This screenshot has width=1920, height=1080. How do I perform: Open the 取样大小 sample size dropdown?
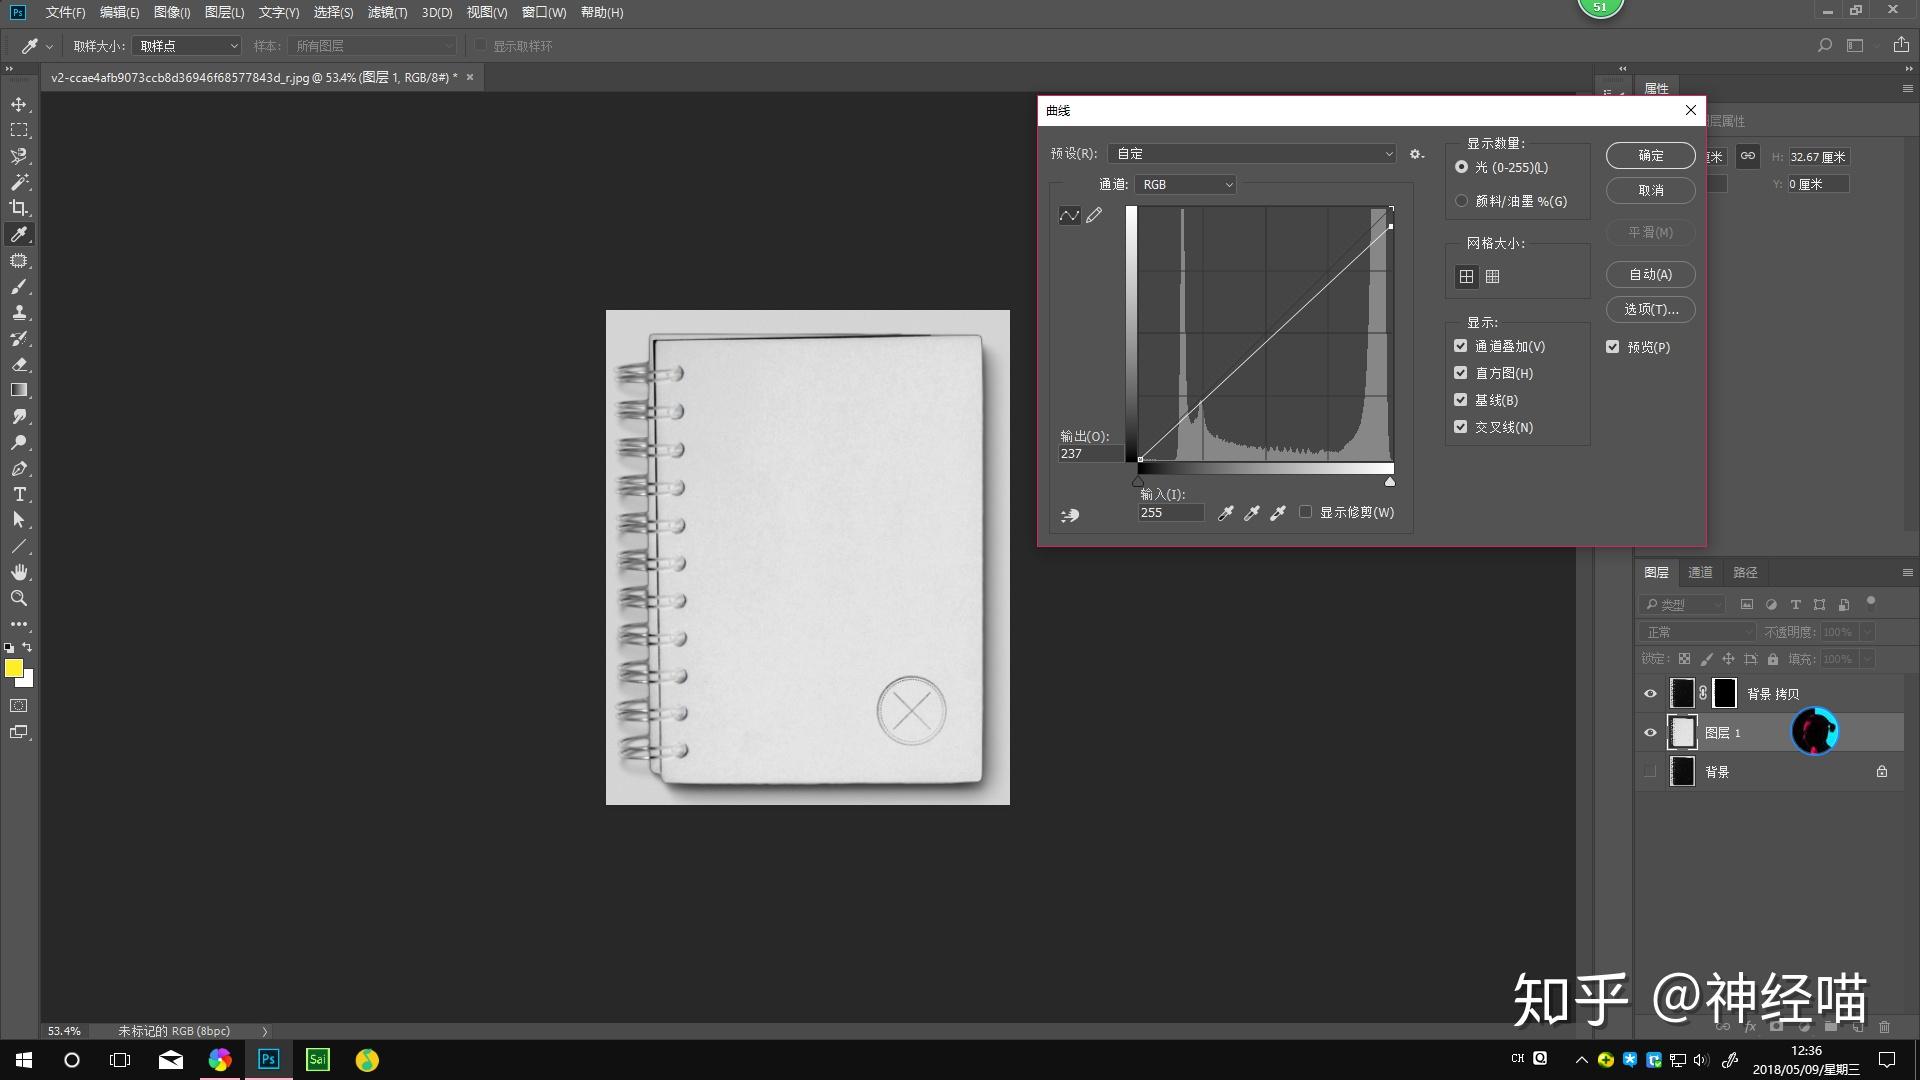[187, 46]
